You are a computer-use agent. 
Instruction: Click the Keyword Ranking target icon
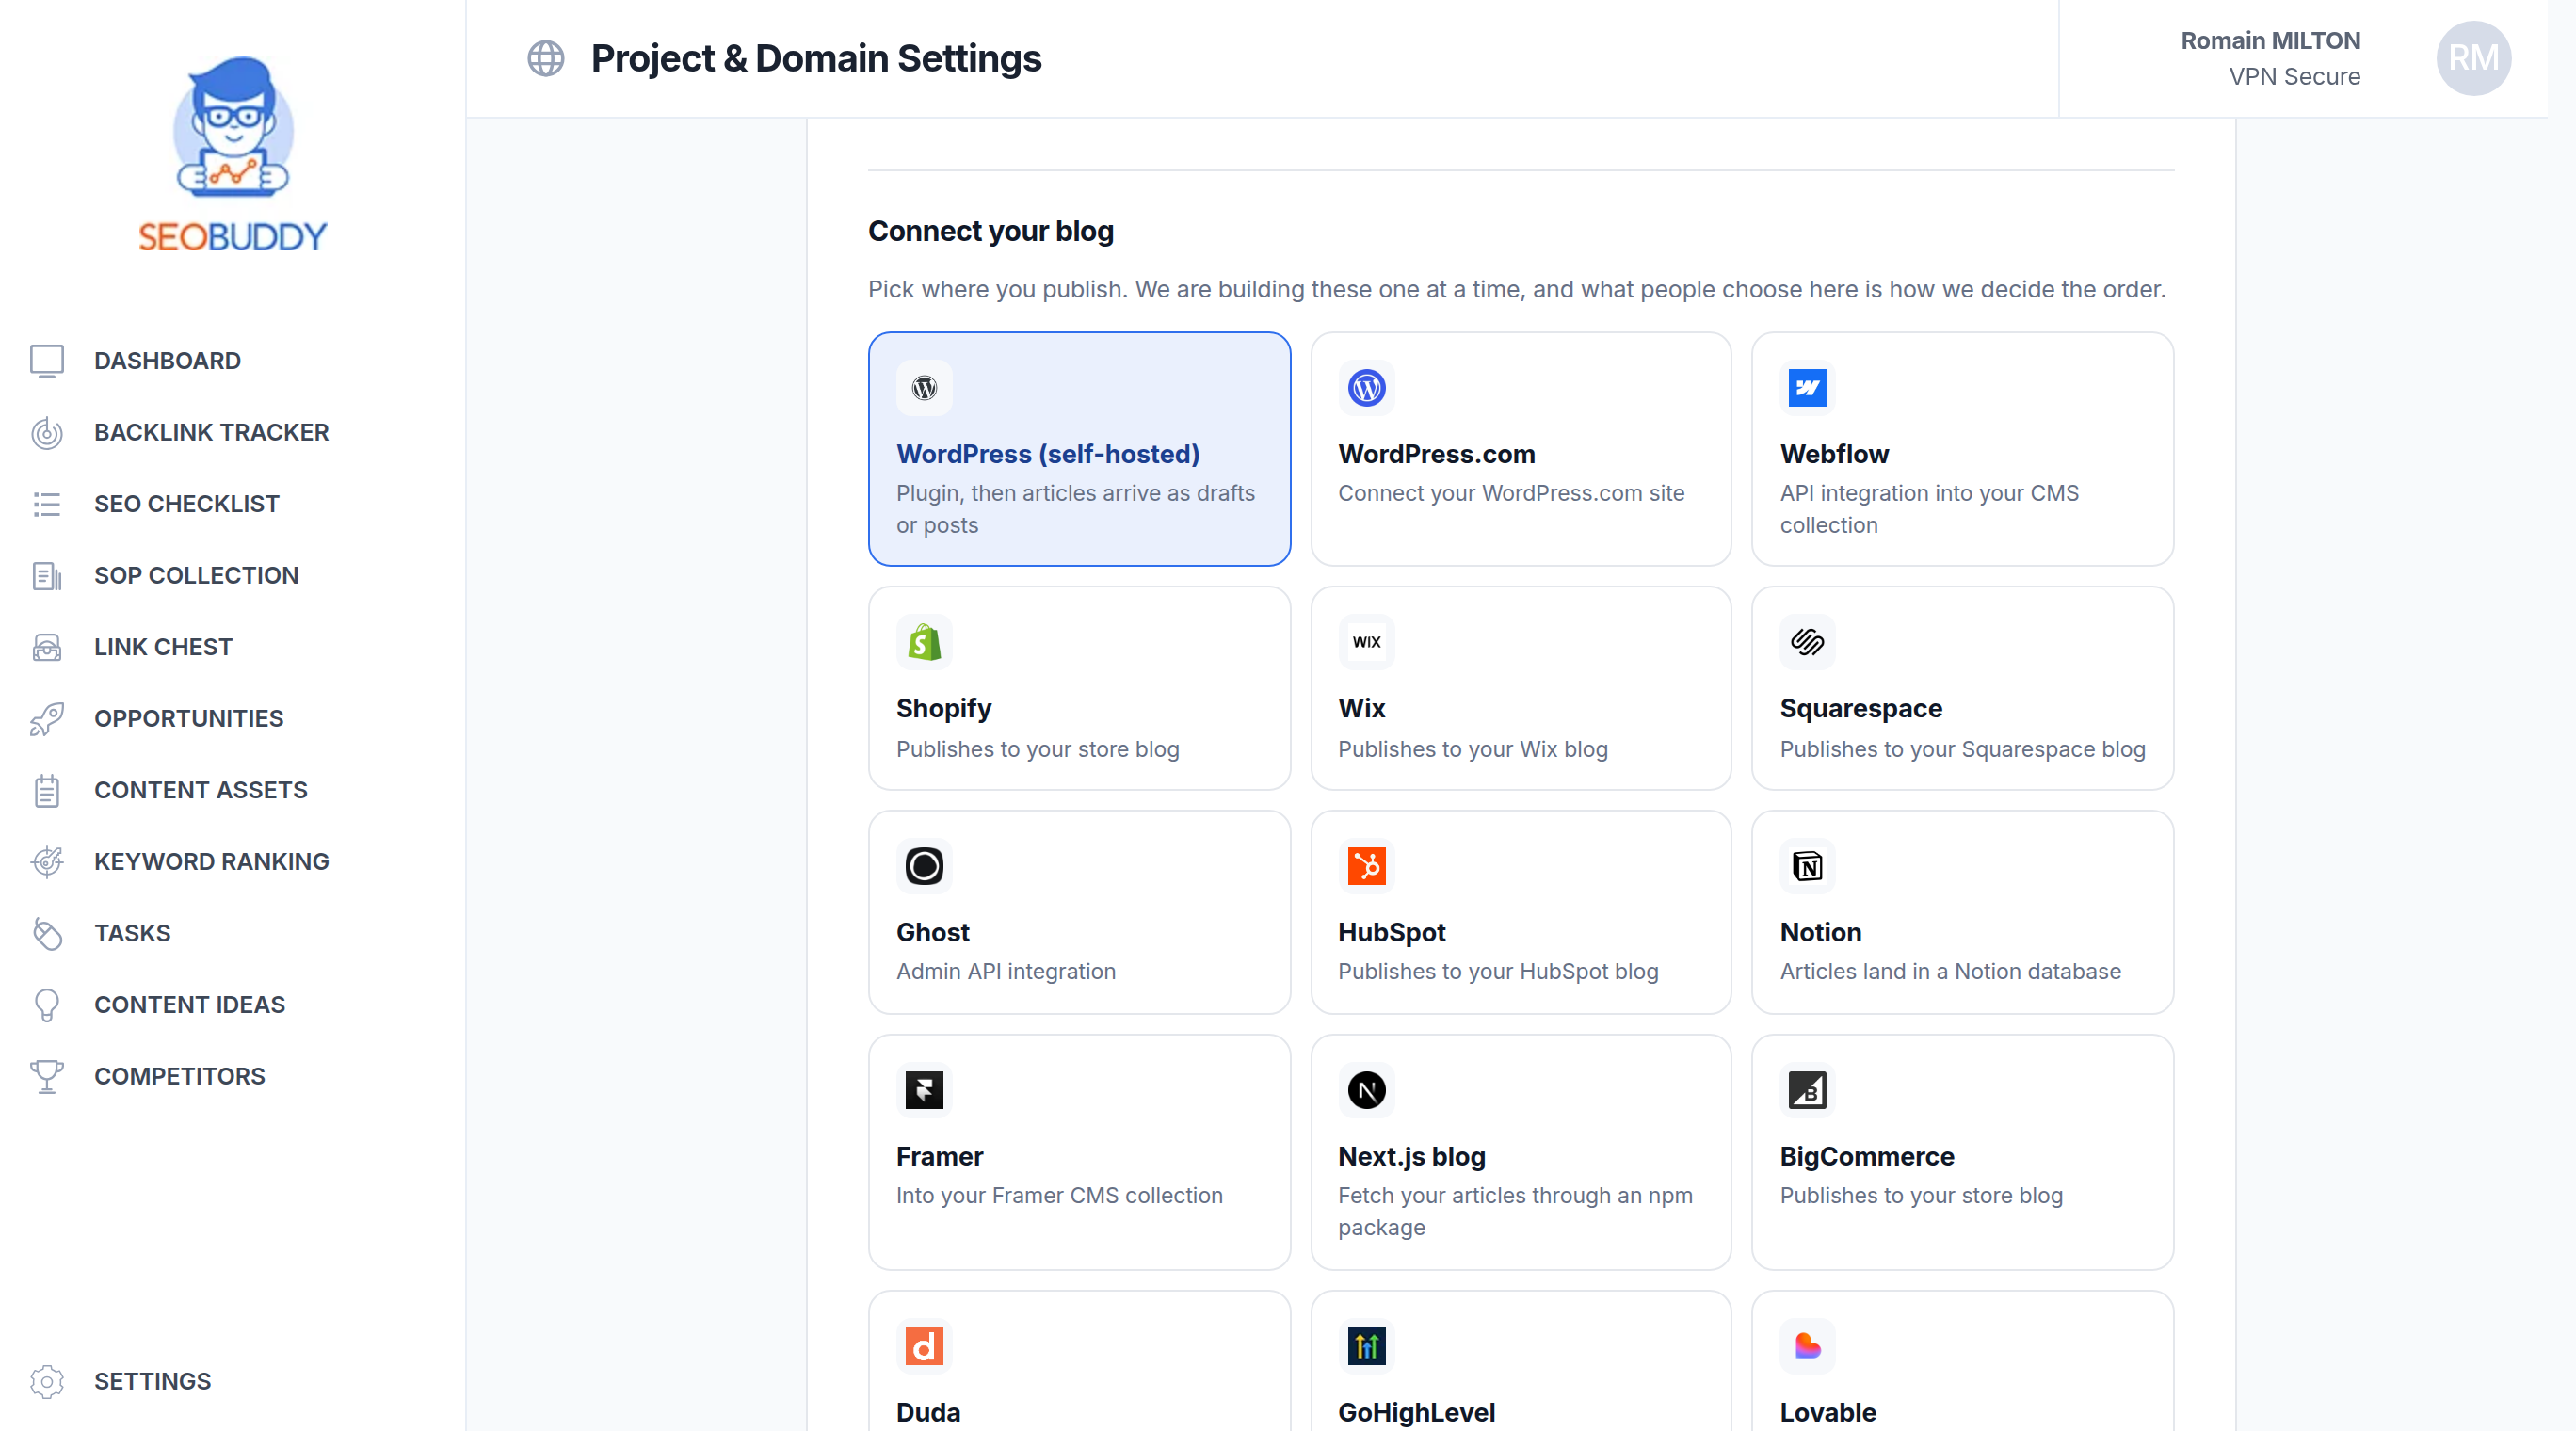(47, 862)
